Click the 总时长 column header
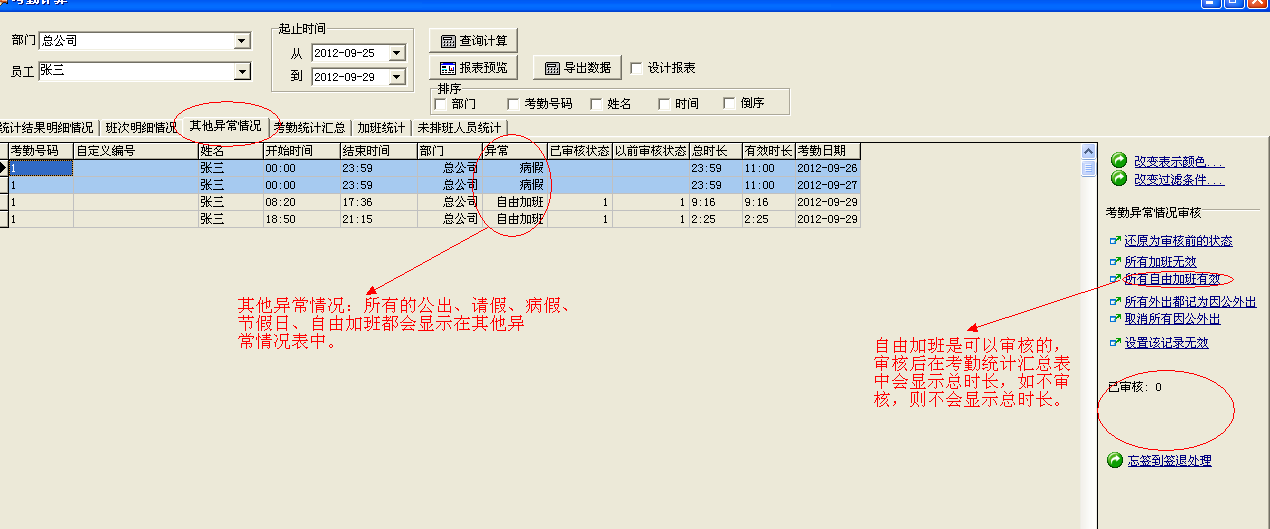 coord(714,151)
